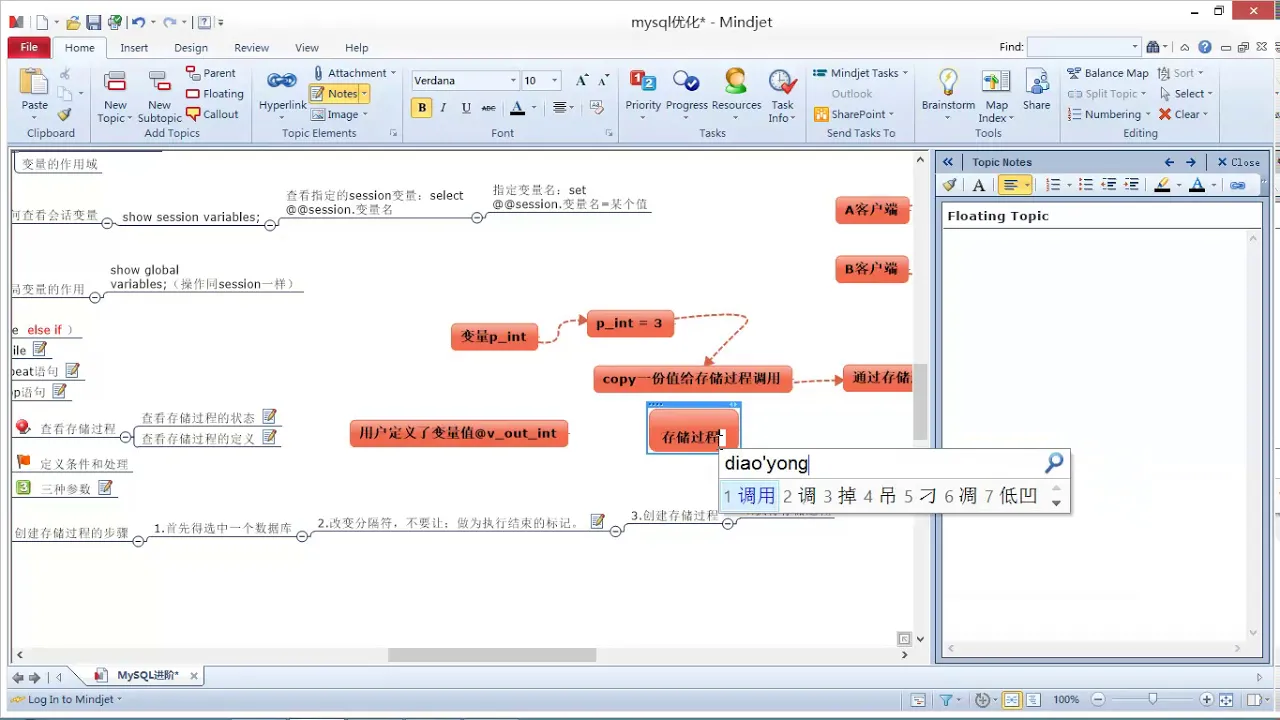
Task: Click the Priority marker icon
Action: click(643, 81)
